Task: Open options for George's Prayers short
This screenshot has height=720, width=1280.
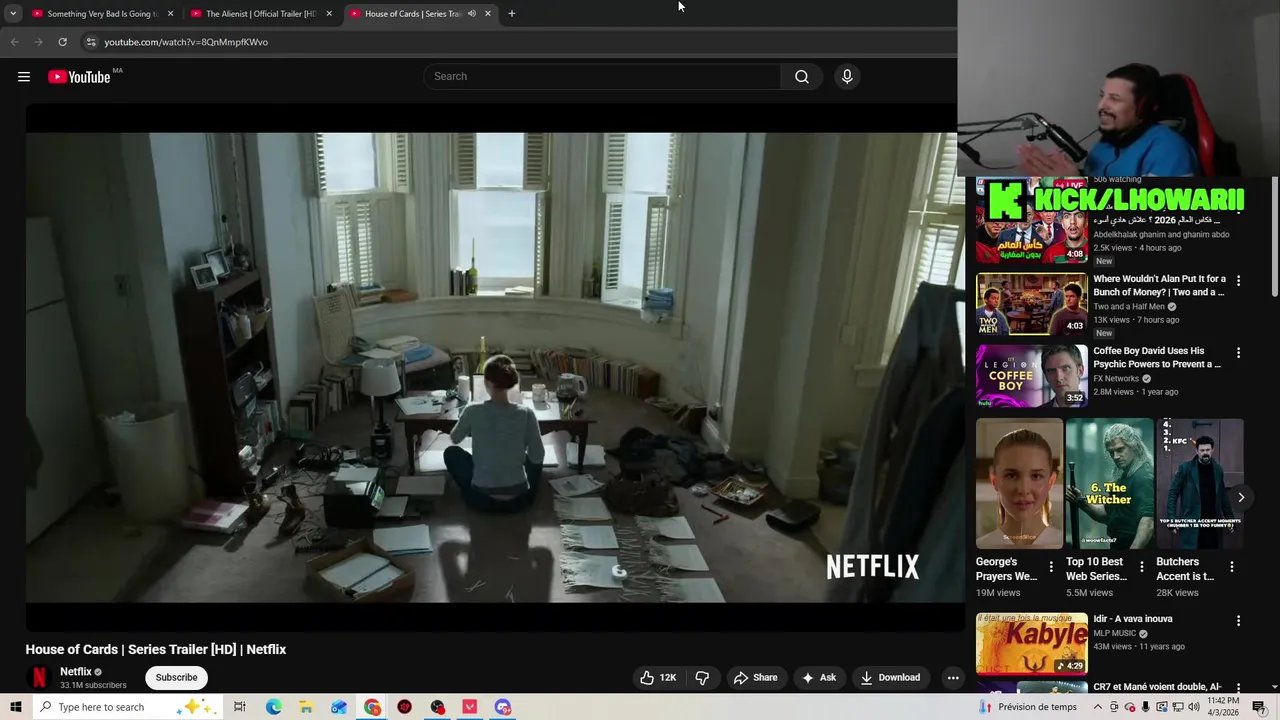Action: [x=1050, y=567]
